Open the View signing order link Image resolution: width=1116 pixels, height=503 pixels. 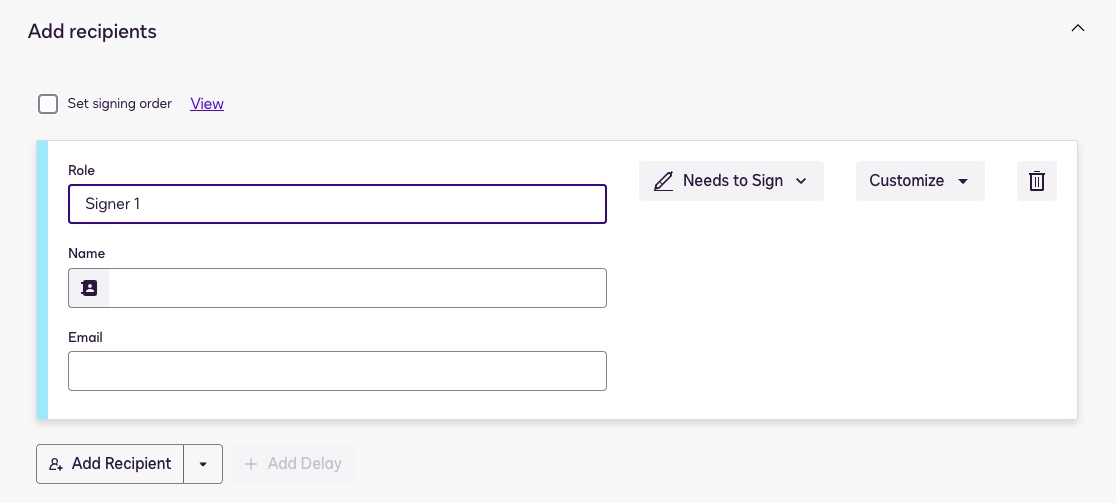(207, 104)
